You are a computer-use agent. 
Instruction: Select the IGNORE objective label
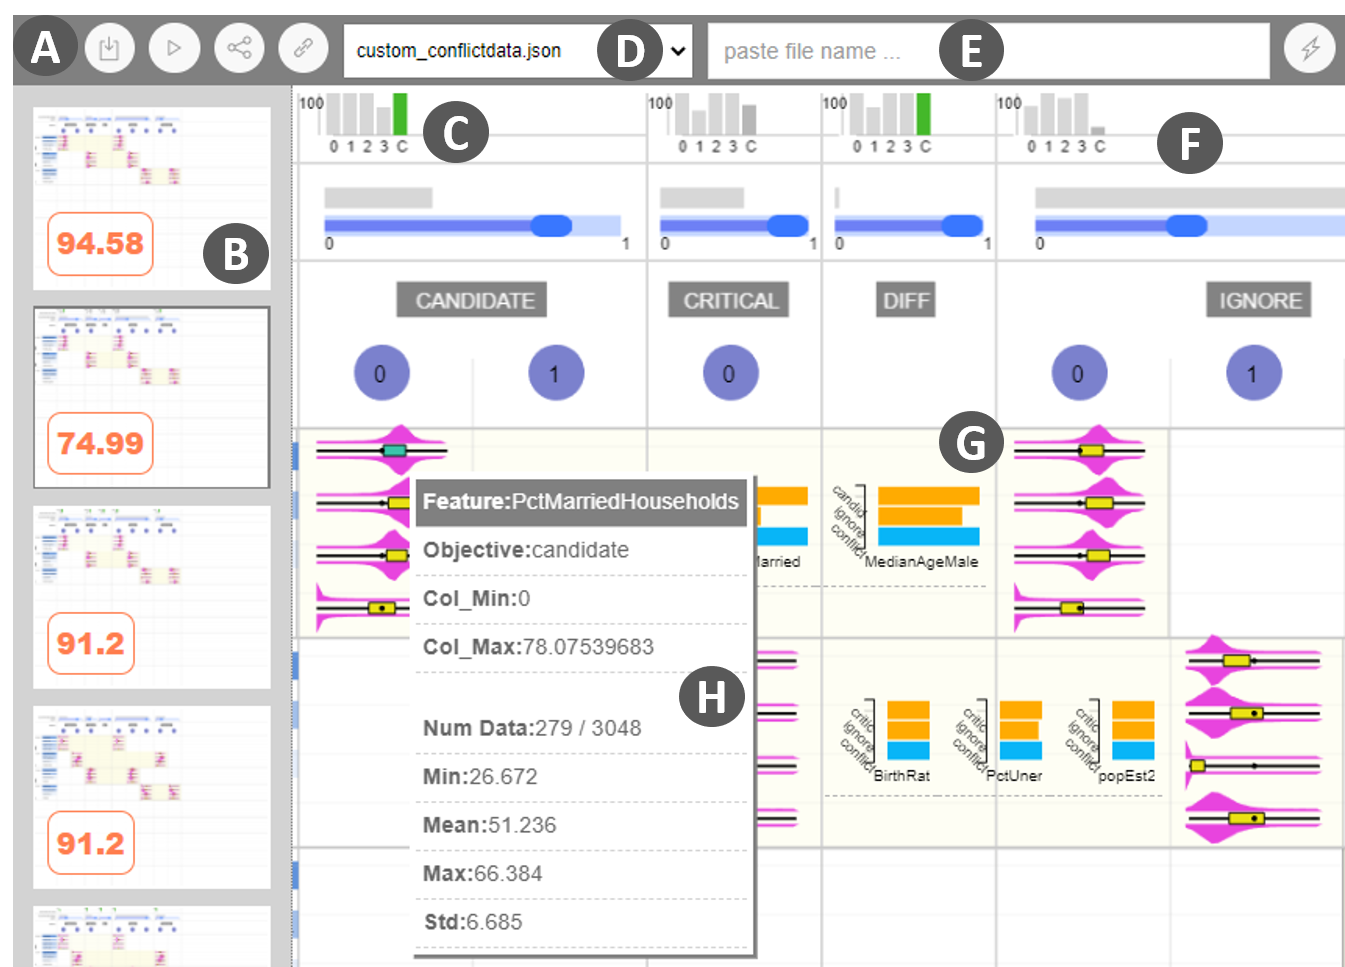pyautogui.click(x=1259, y=300)
